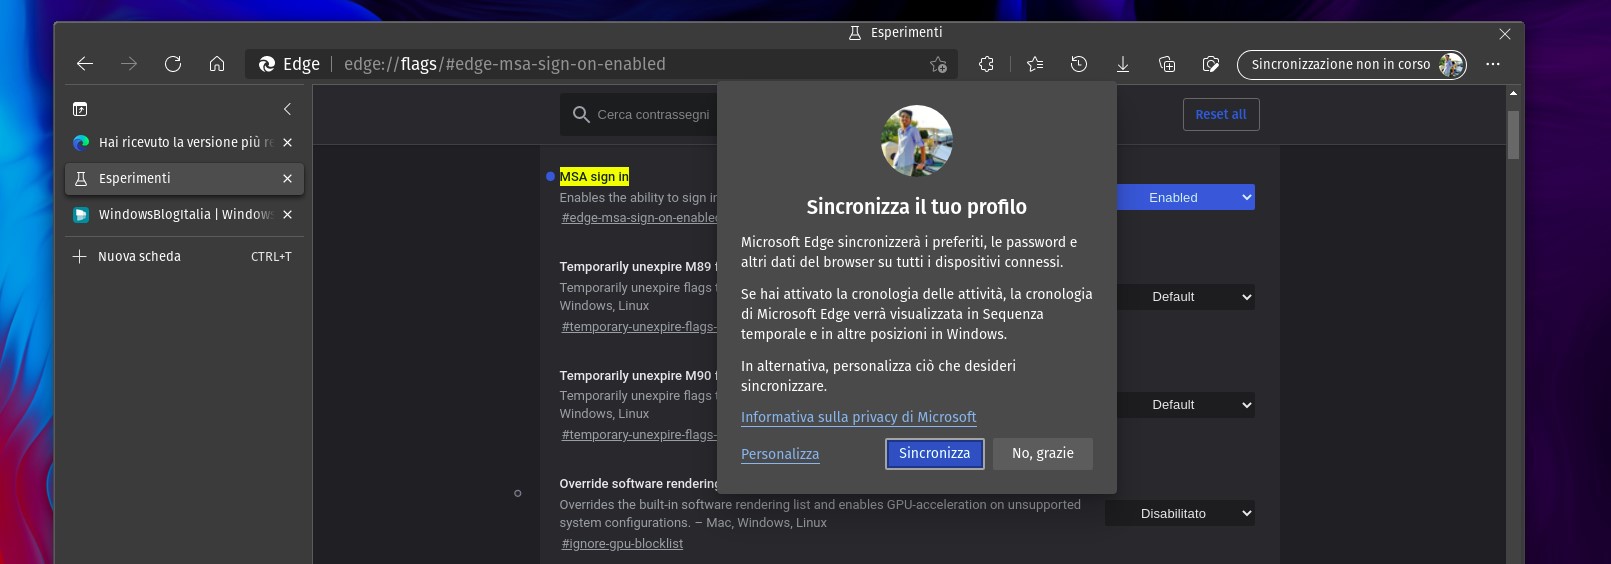Open the Collections icon

pyautogui.click(x=1167, y=64)
